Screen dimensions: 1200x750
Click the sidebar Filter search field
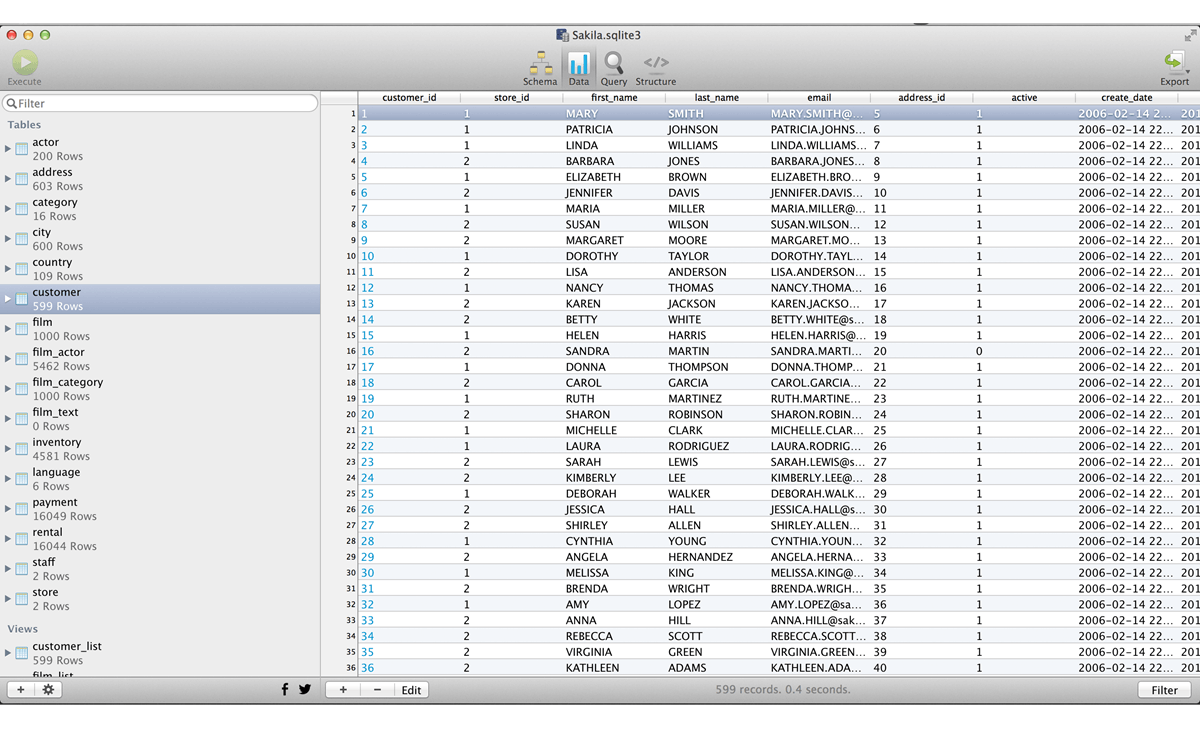point(160,103)
